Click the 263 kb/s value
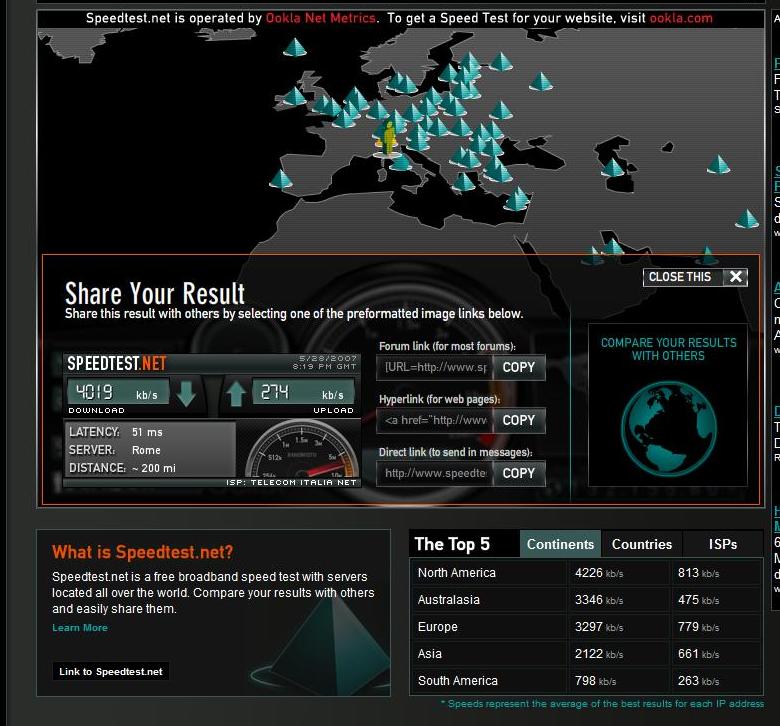Screen dimensions: 780x726 click(x=698, y=680)
